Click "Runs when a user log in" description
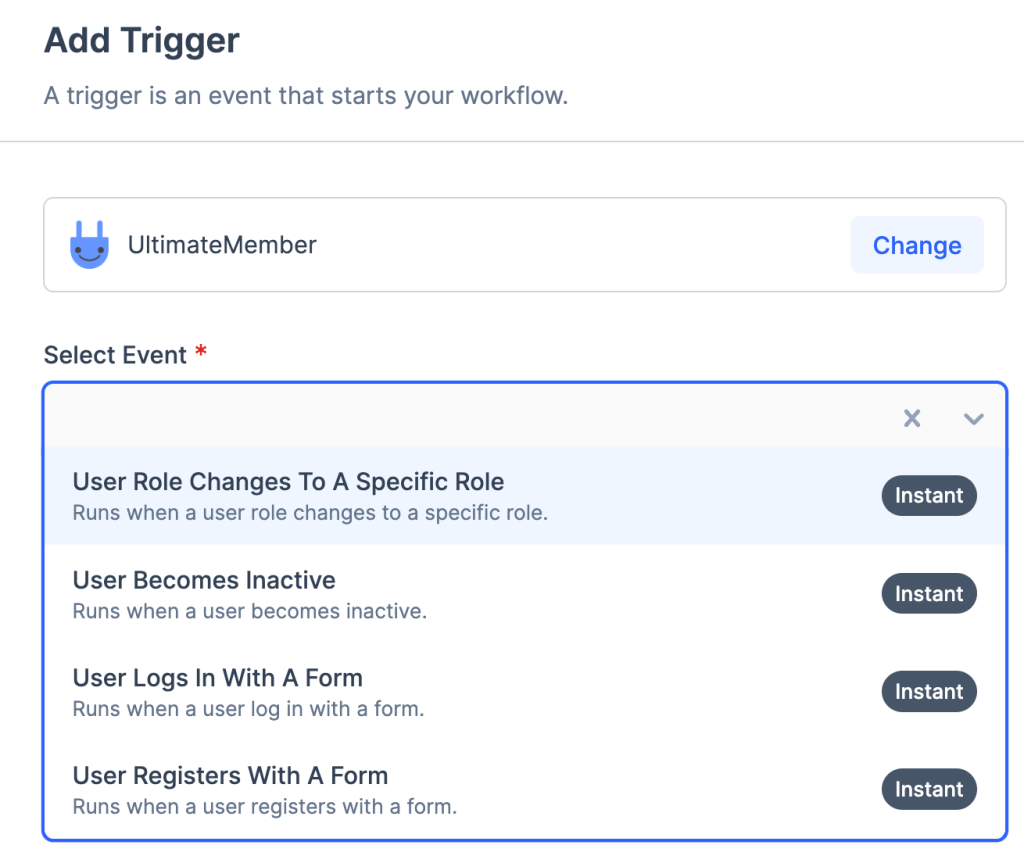The image size is (1024, 863). [248, 709]
